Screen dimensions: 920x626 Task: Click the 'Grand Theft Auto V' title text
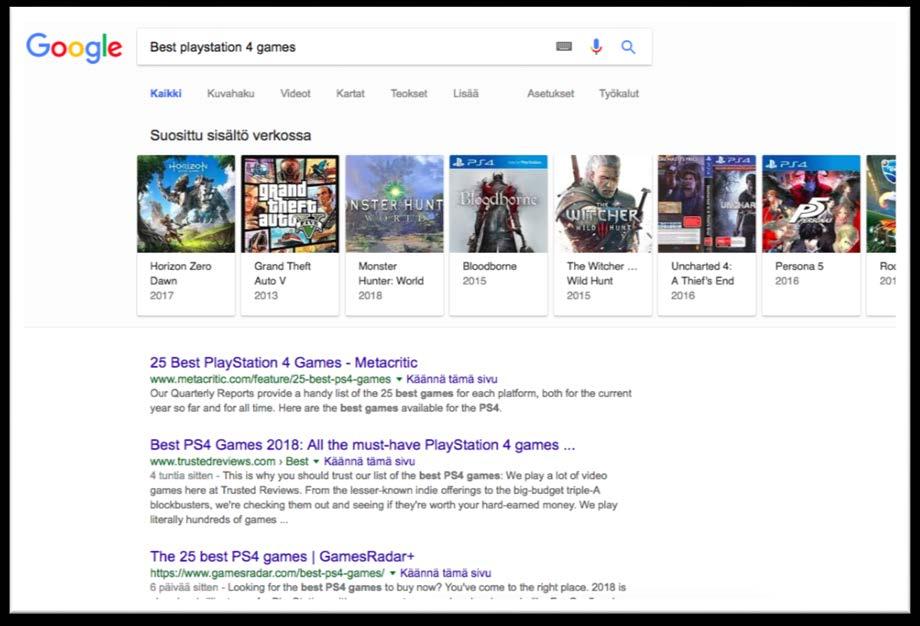click(282, 273)
